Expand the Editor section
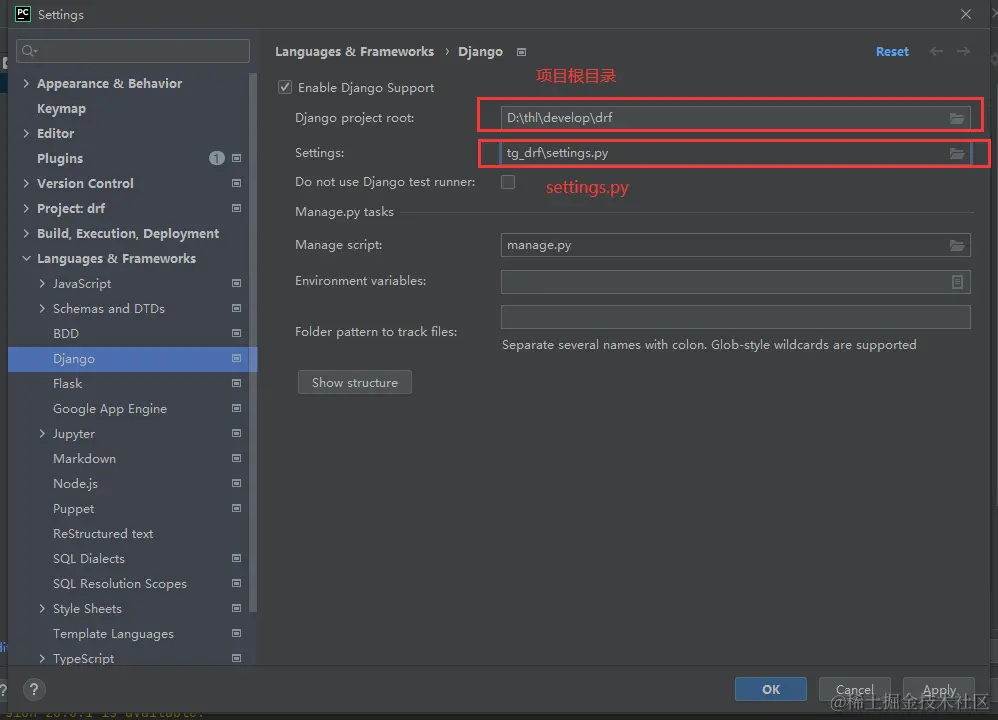This screenshot has height=720, width=998. 26,133
